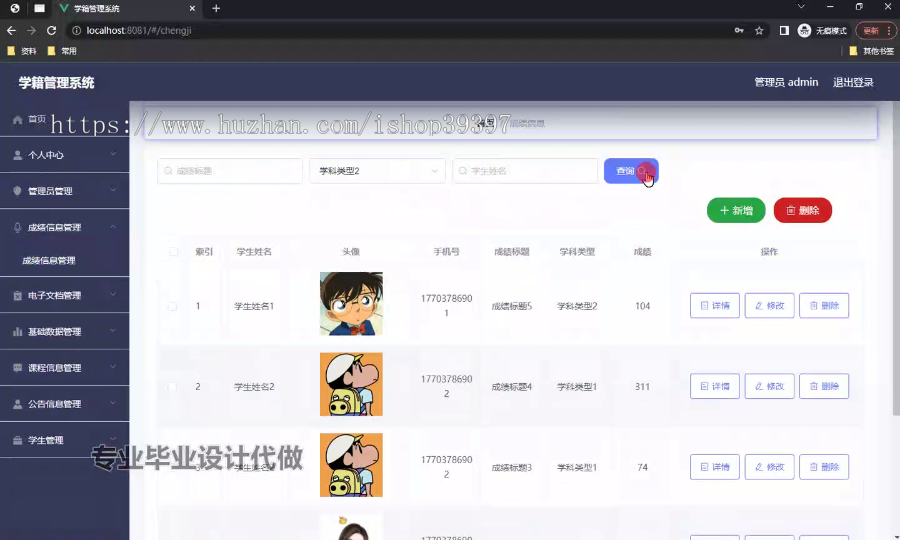The height and width of the screenshot is (540, 900).
Task: Click the 成绩 column header
Action: [x=642, y=252]
